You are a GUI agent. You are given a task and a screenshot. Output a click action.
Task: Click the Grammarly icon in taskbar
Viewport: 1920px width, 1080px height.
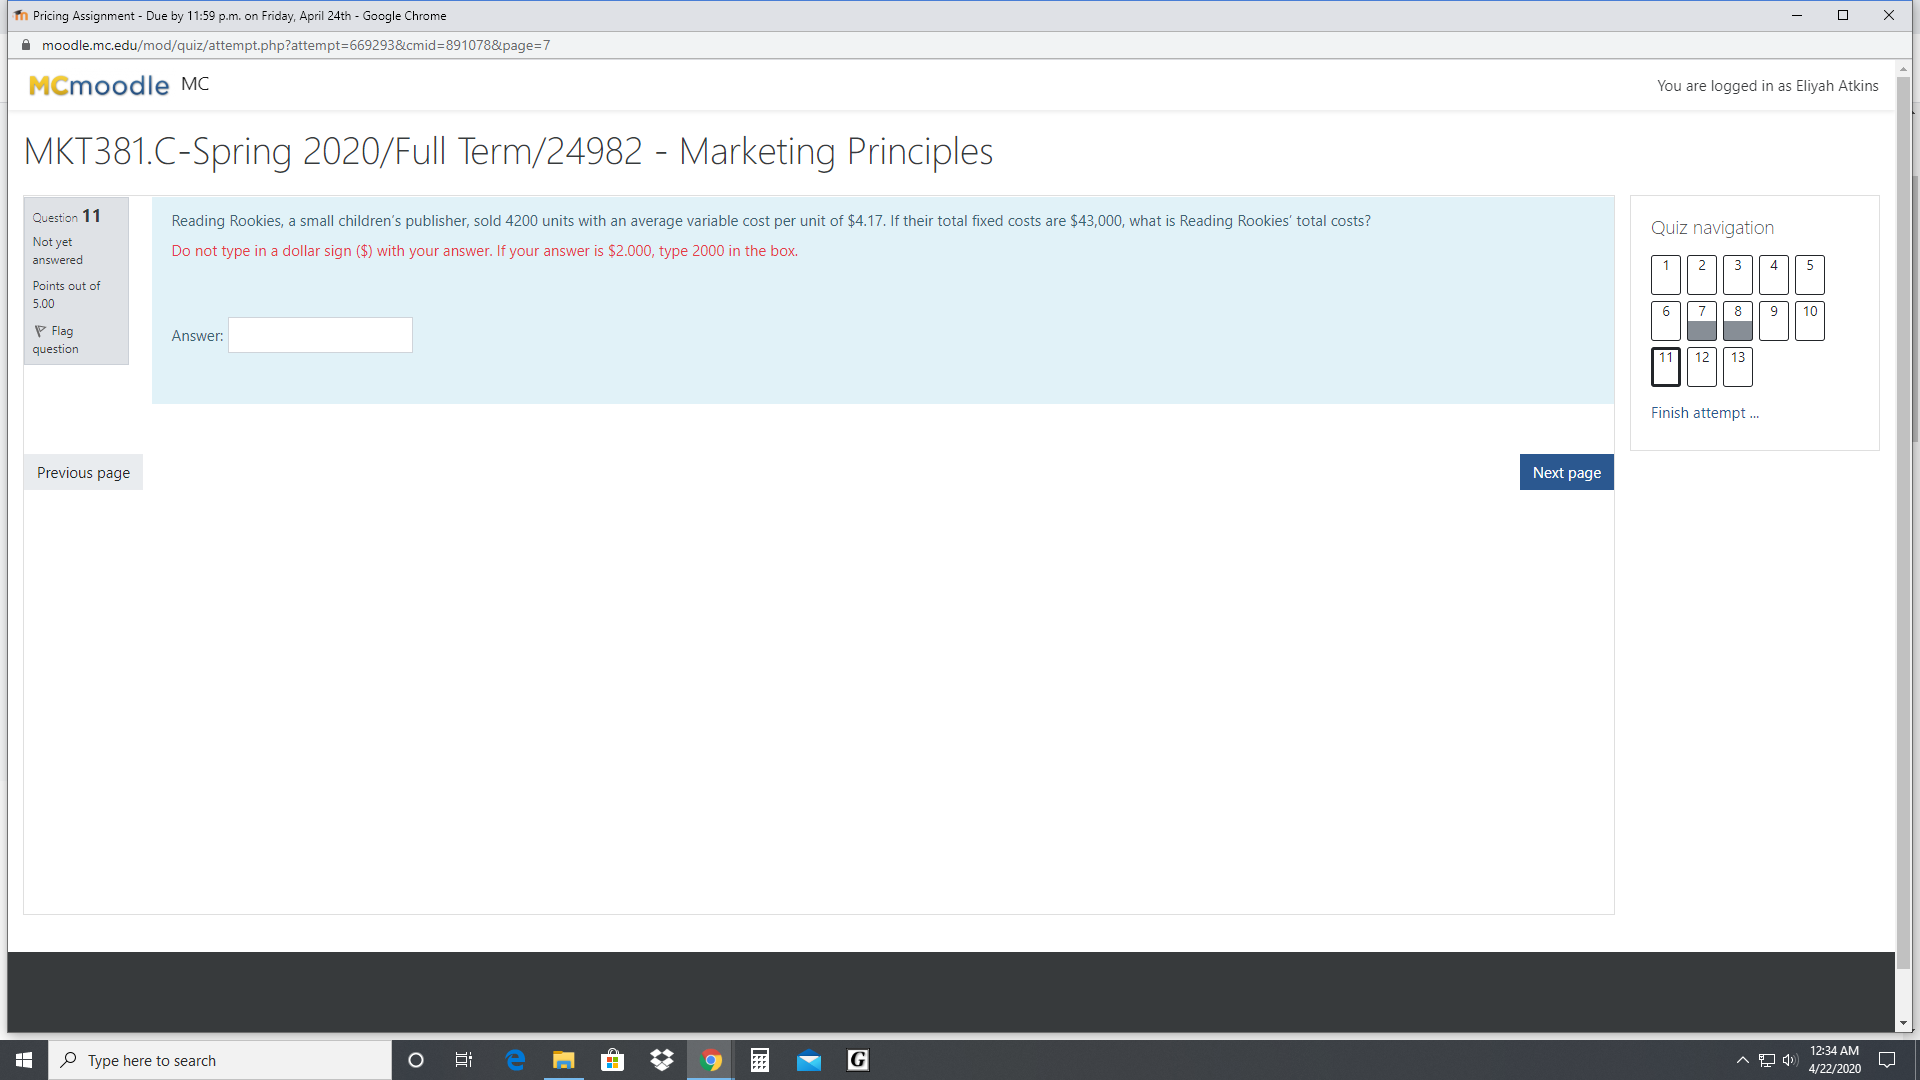click(858, 1059)
